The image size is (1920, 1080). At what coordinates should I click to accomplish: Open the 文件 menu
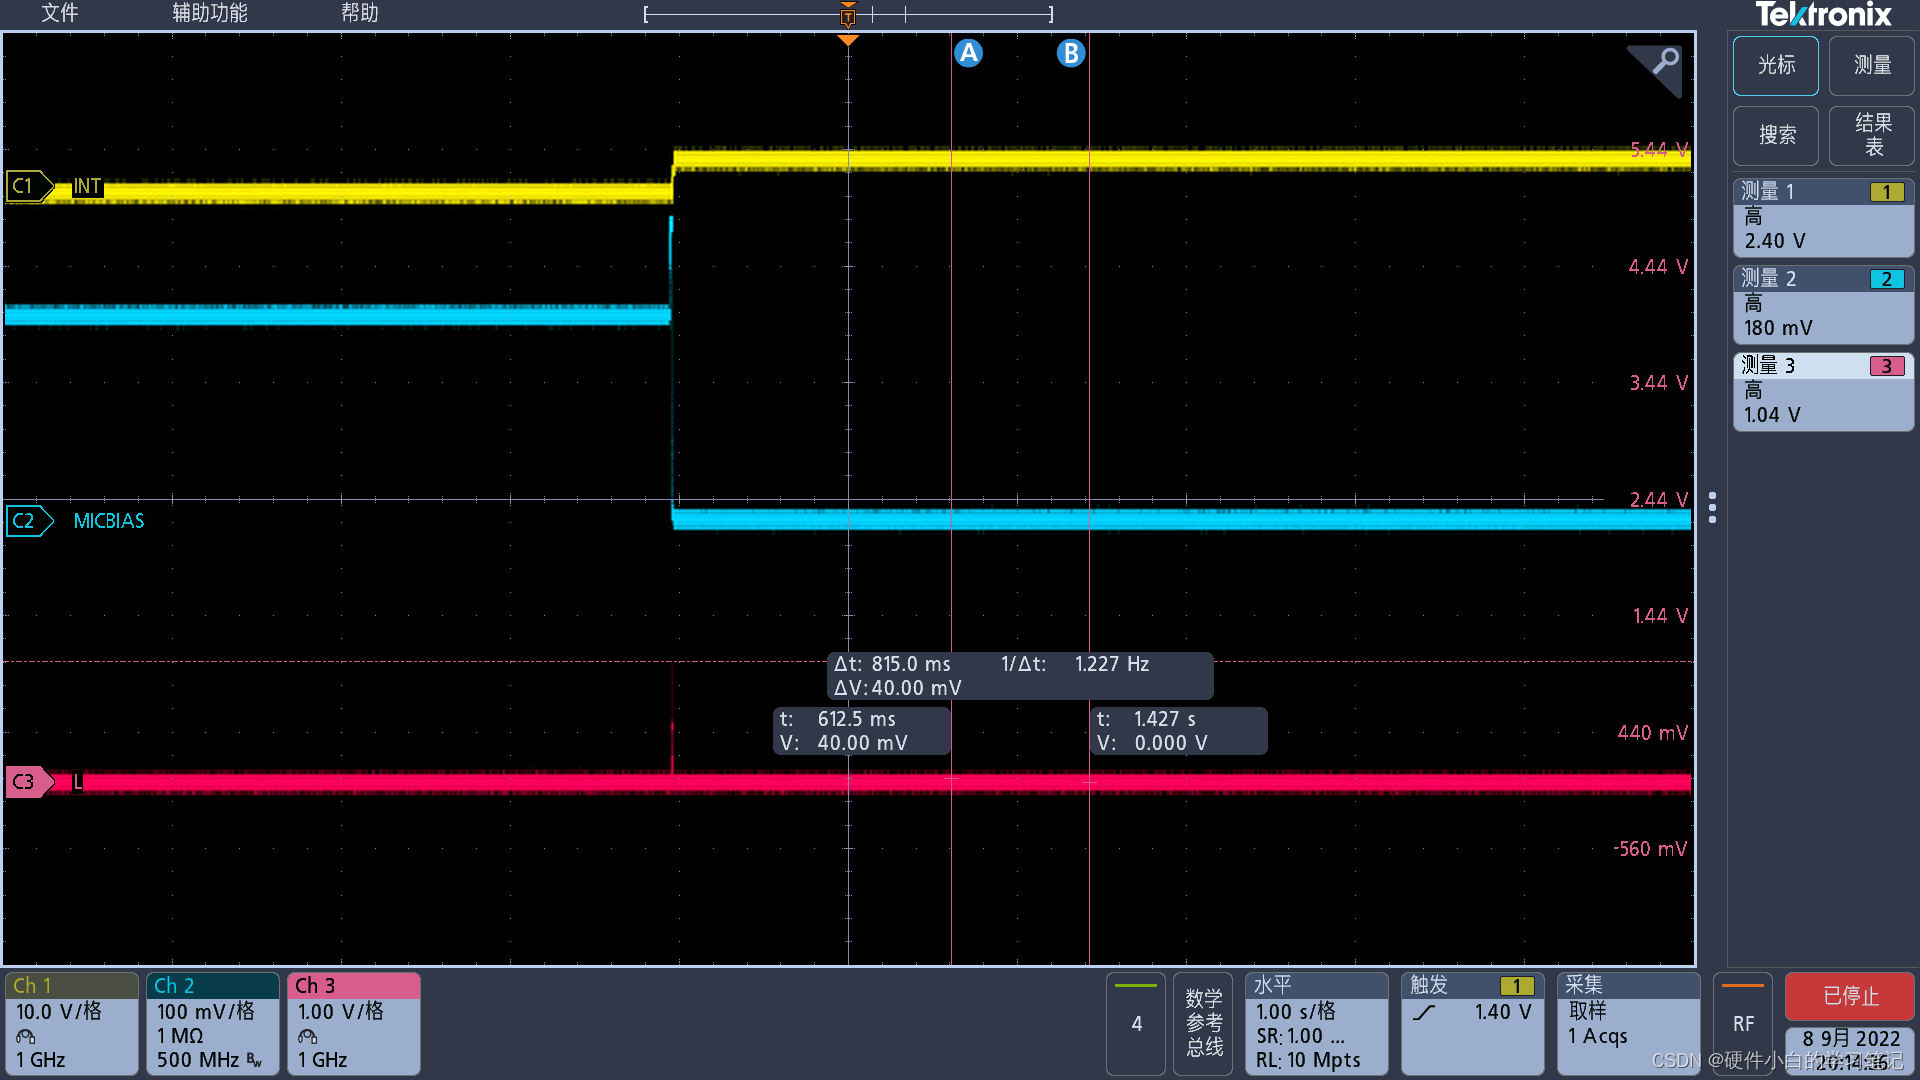pos(59,13)
